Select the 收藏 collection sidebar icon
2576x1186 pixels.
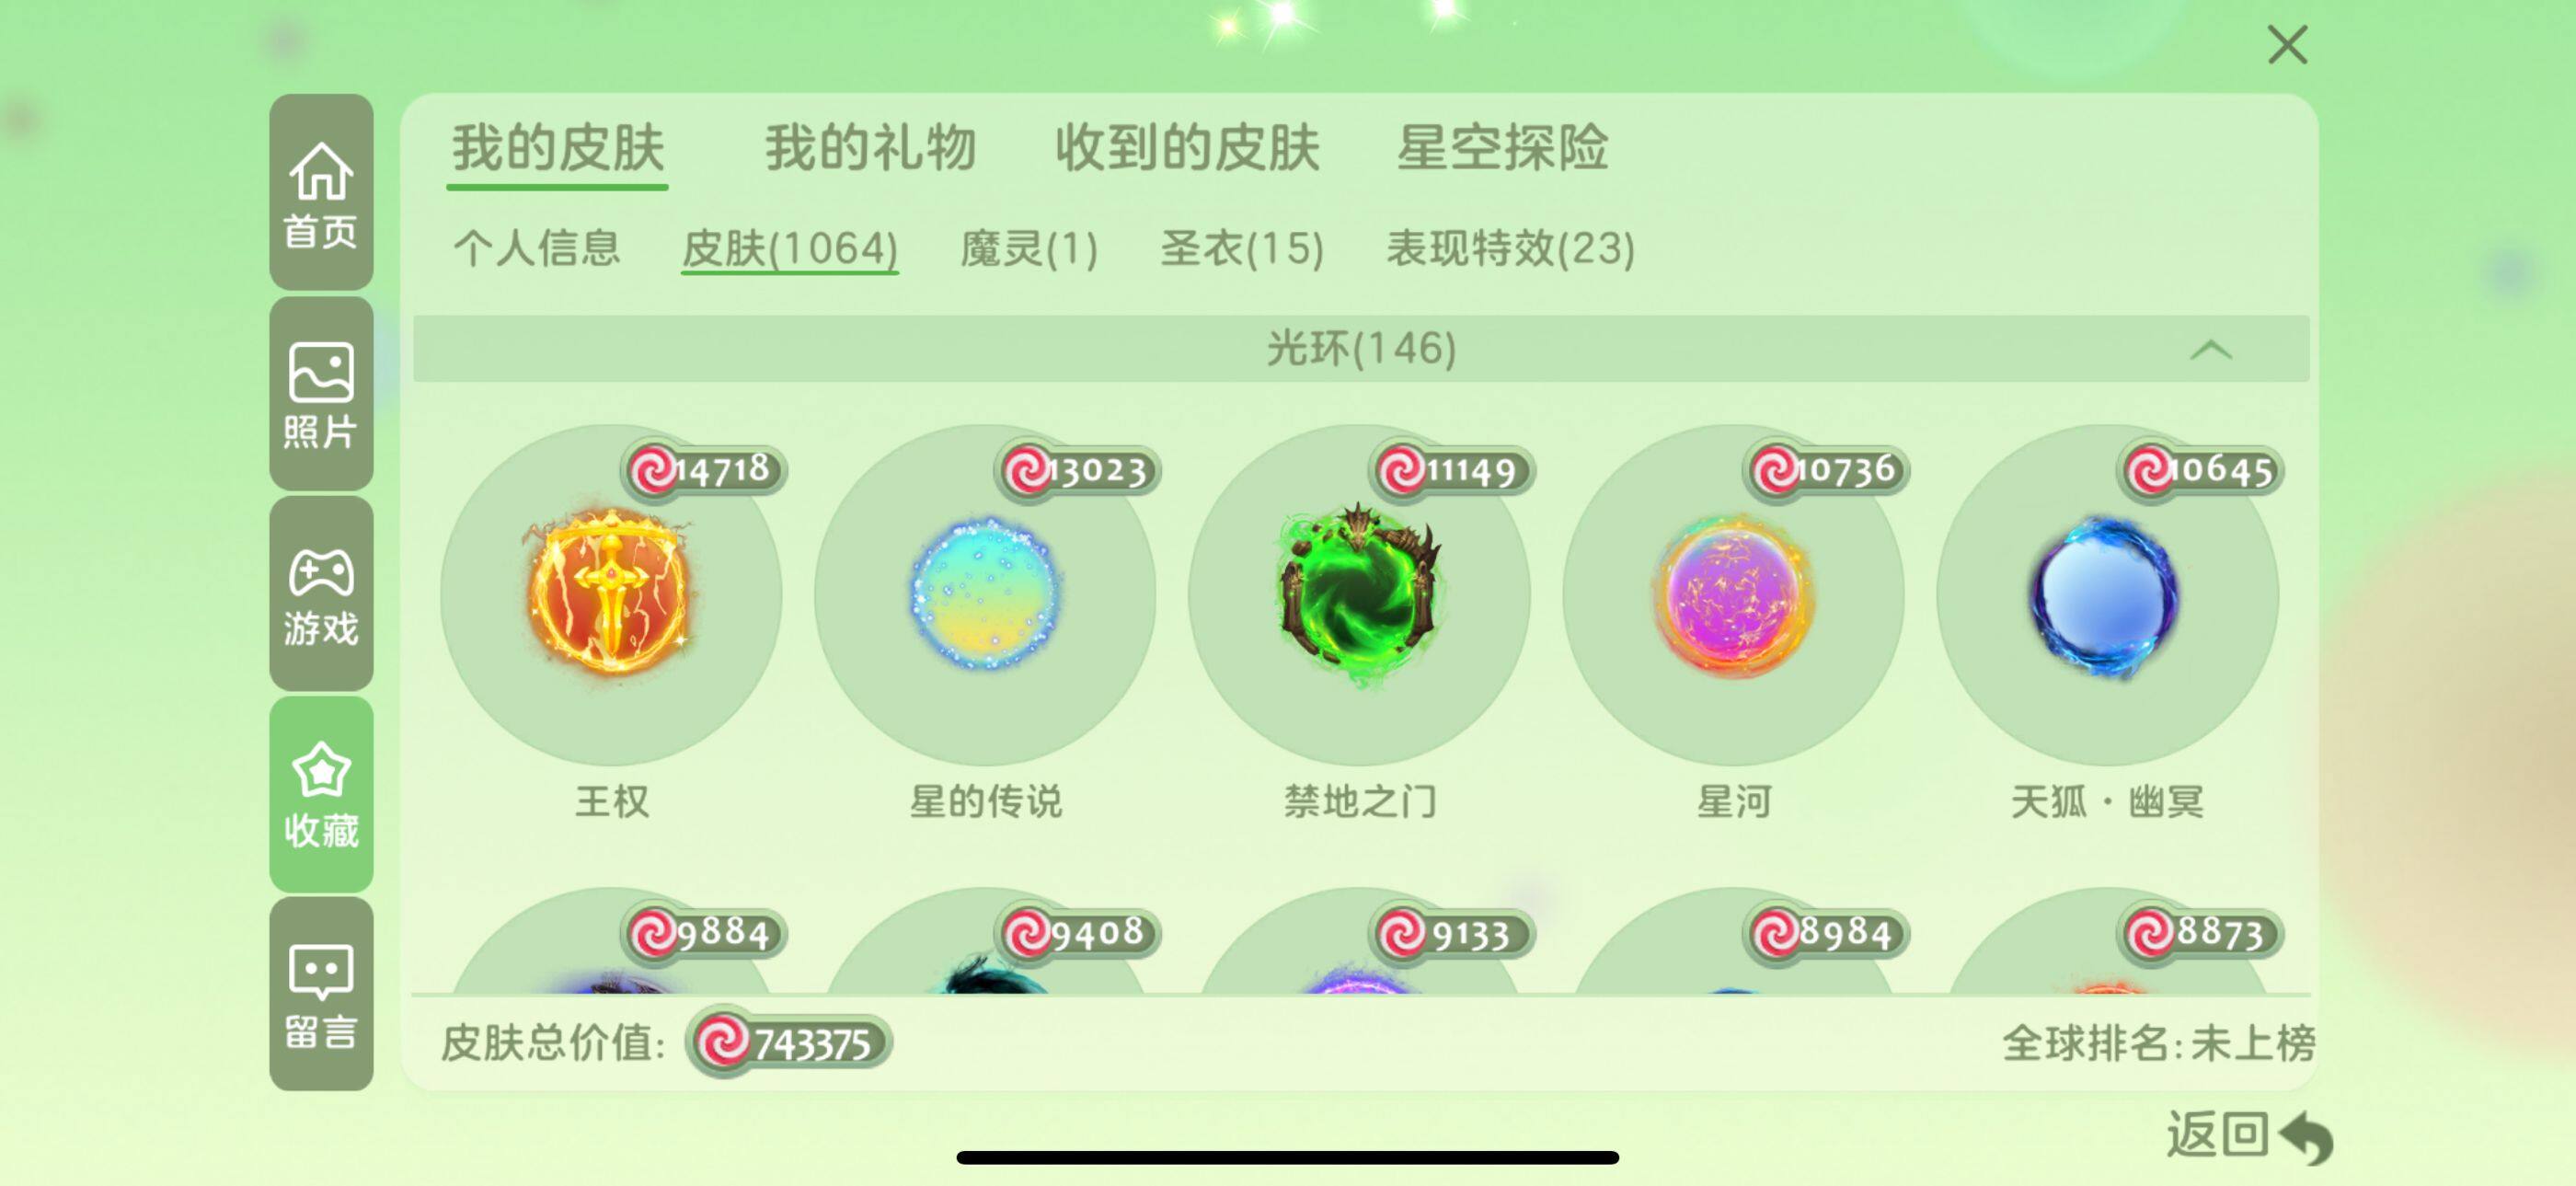pos(321,794)
